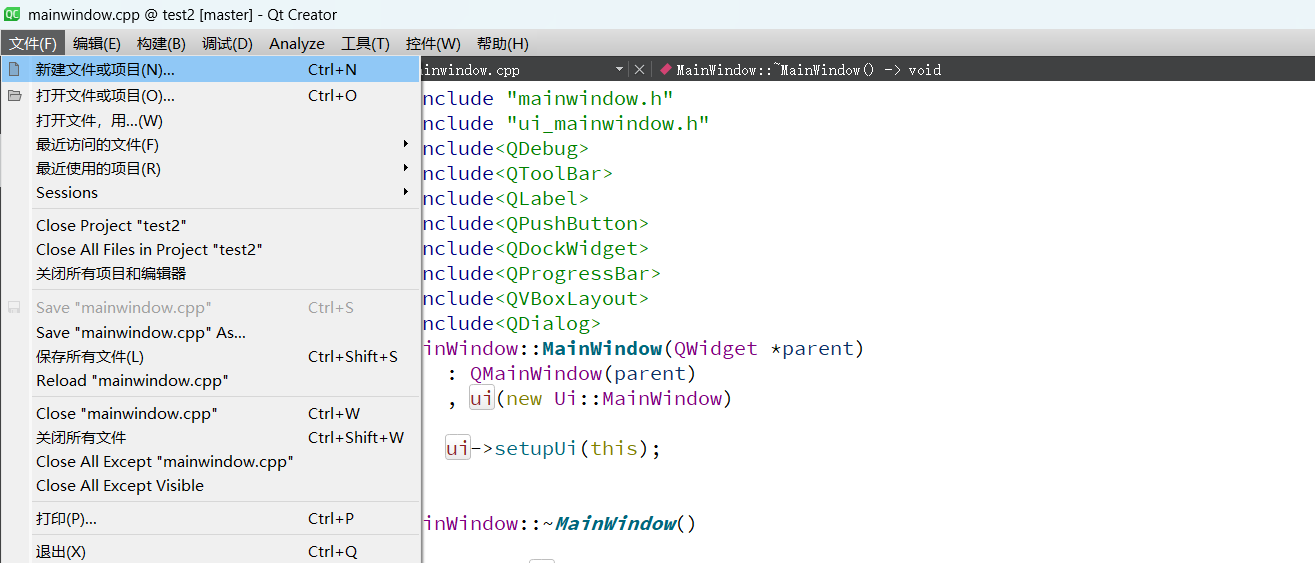Click <QLabel> in the code
This screenshot has width=1315, height=563.
[x=542, y=198]
